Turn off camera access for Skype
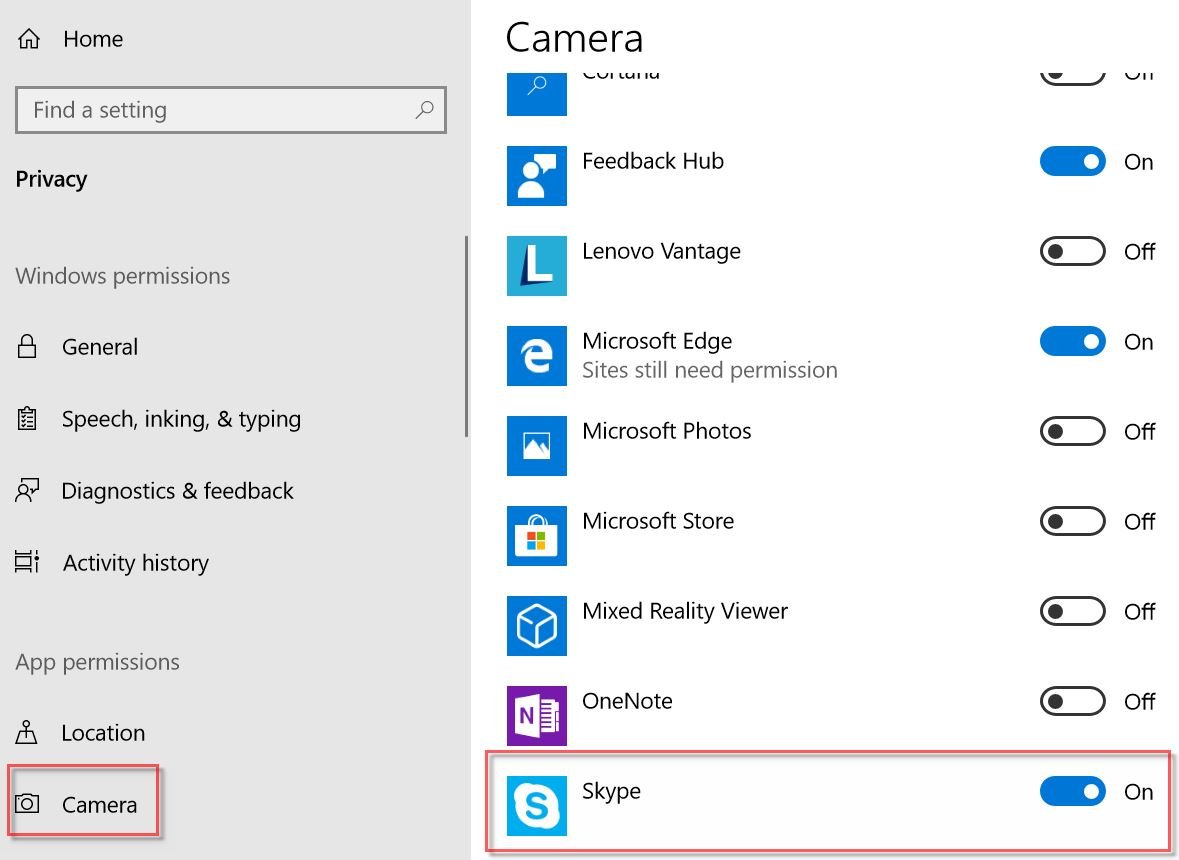 1072,791
